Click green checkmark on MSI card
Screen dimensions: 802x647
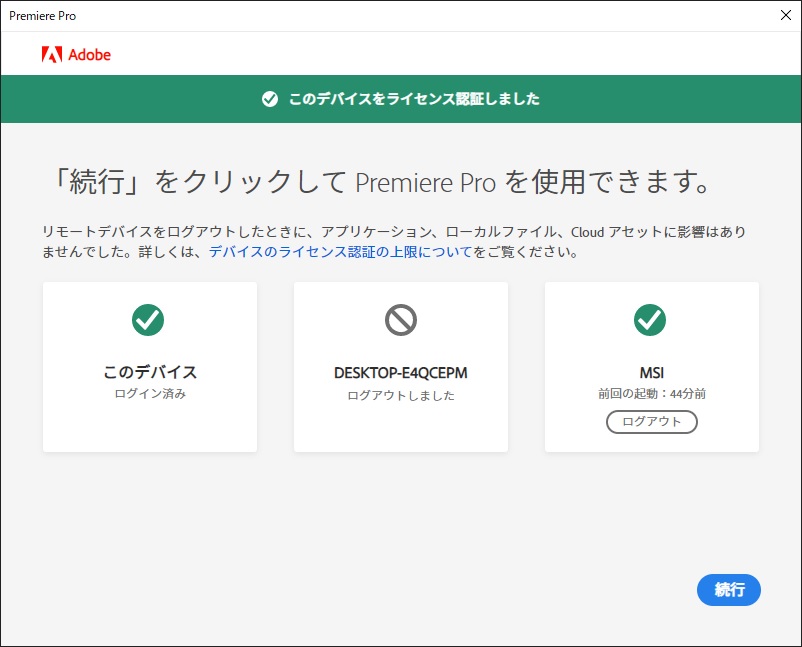pyautogui.click(x=650, y=320)
